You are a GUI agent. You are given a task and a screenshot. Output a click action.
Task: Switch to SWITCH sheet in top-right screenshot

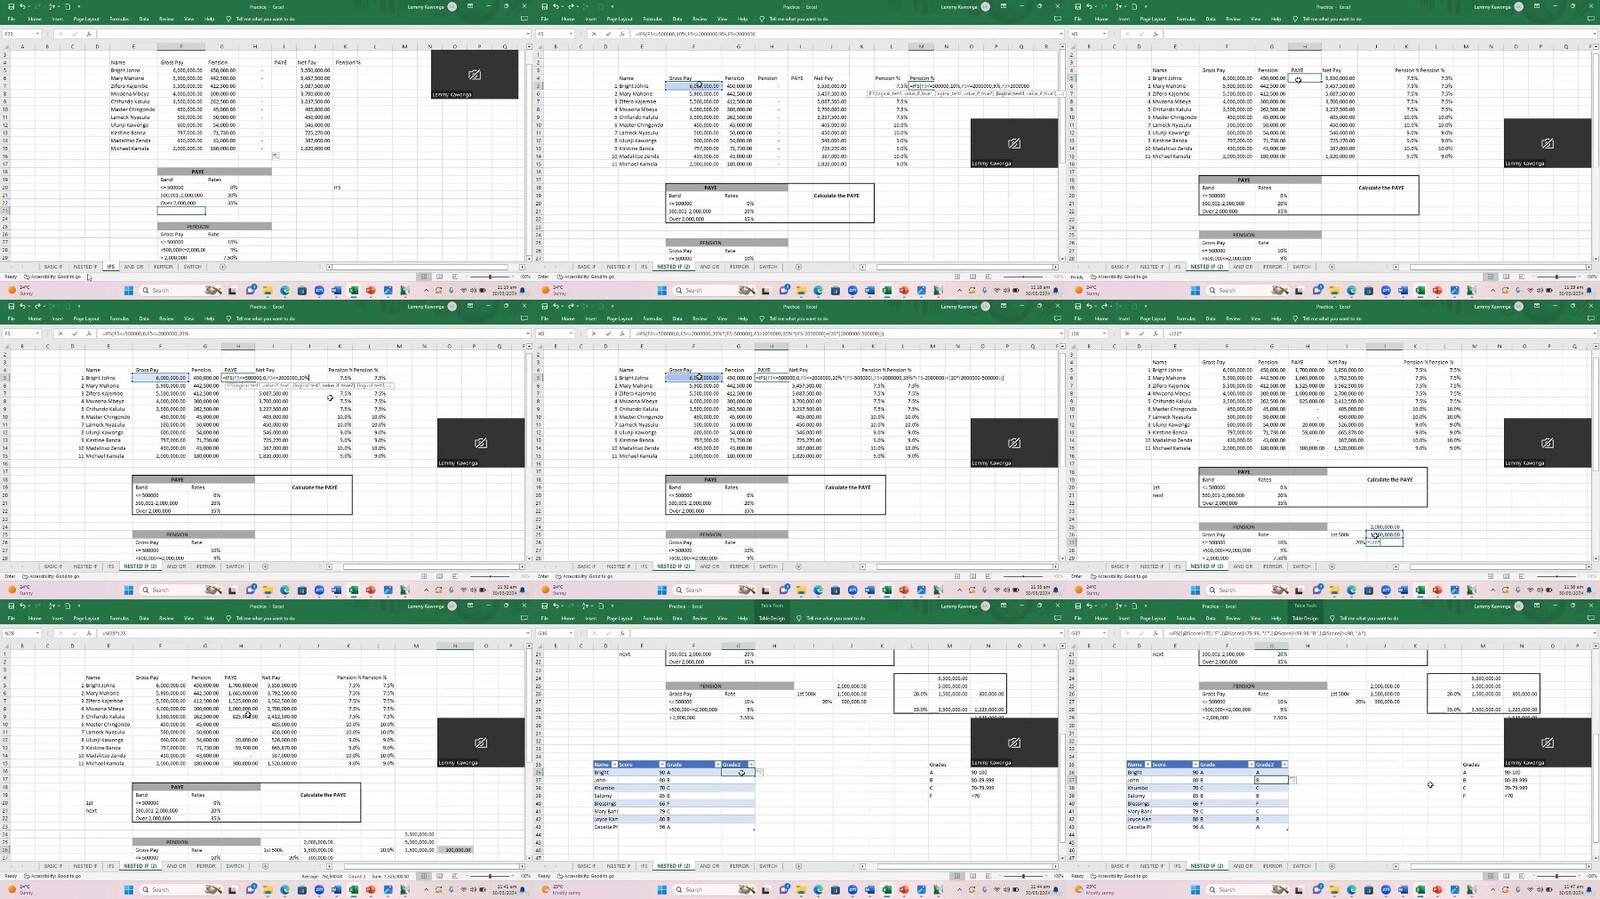coord(1301,267)
